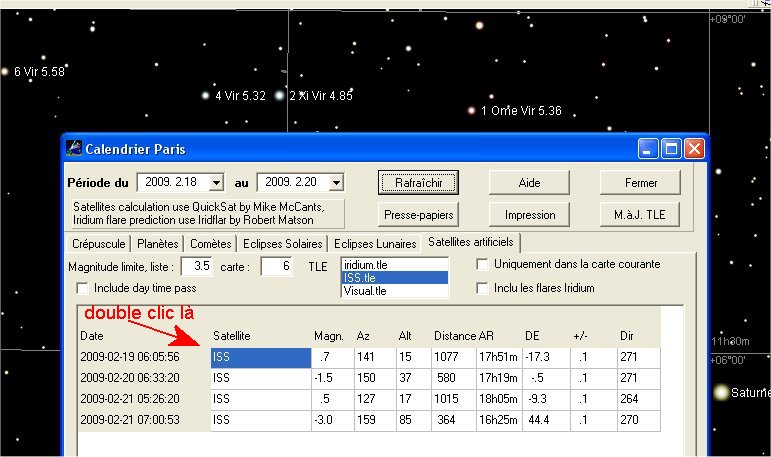Click star 2 Xi Vir 4.85 on sky chart
Image resolution: width=771 pixels, height=457 pixels.
(279, 95)
